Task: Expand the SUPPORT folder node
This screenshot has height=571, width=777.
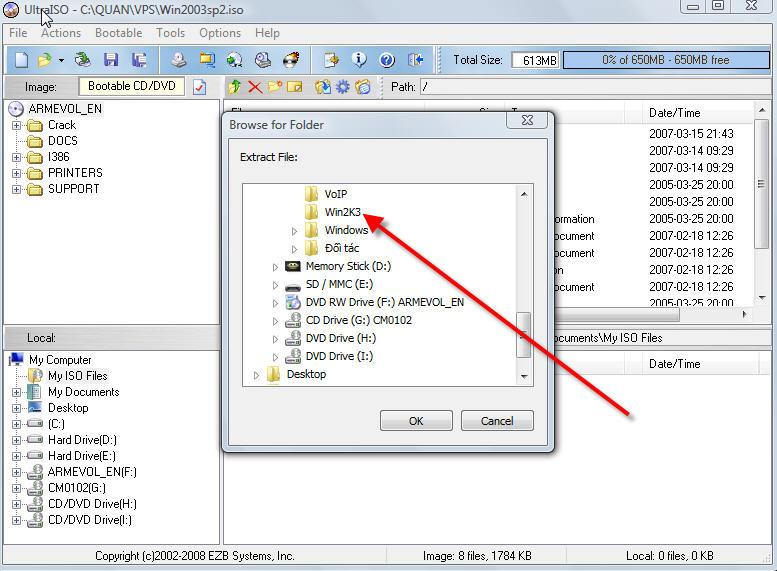Action: (16, 189)
